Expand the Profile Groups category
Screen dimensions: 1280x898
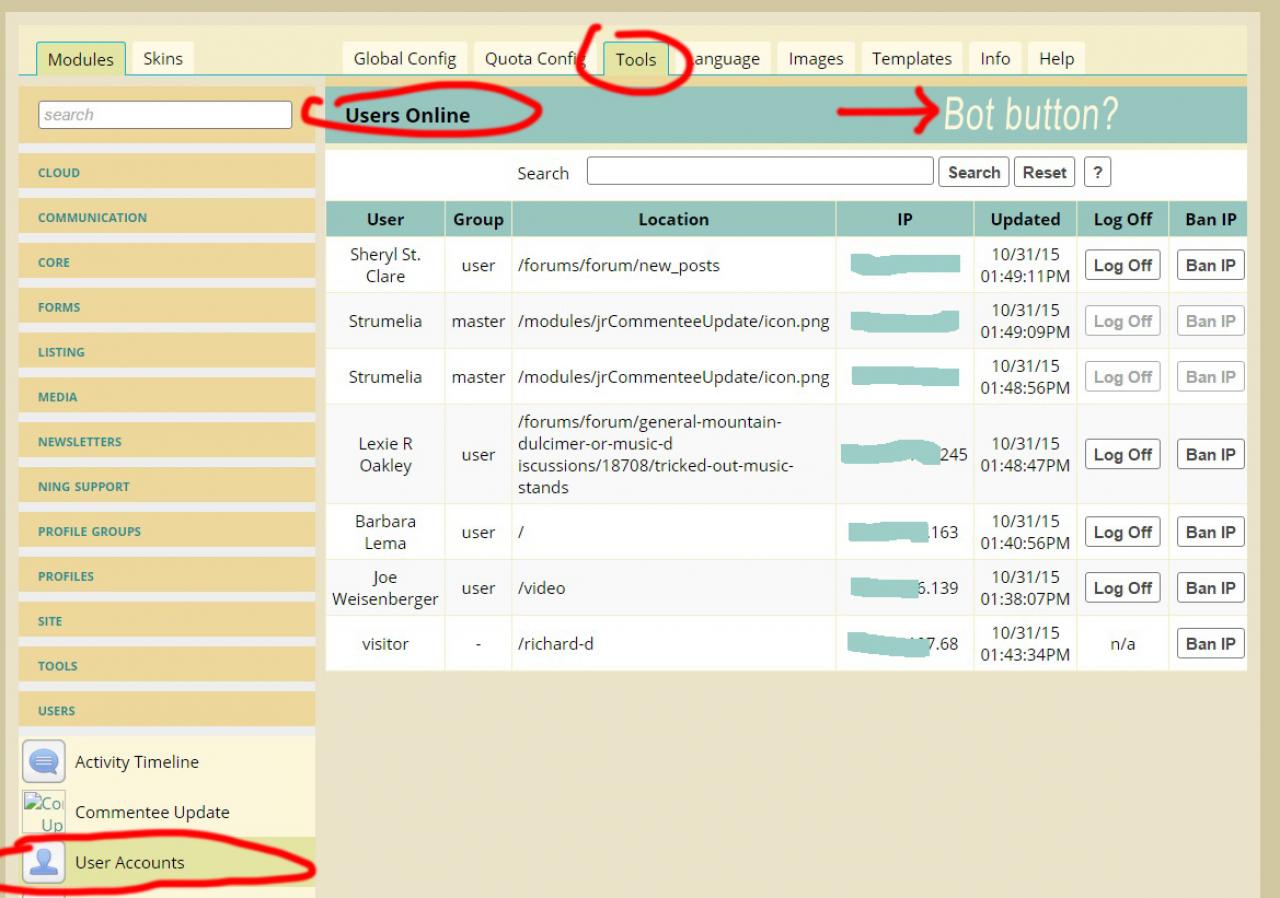pyautogui.click(x=89, y=532)
